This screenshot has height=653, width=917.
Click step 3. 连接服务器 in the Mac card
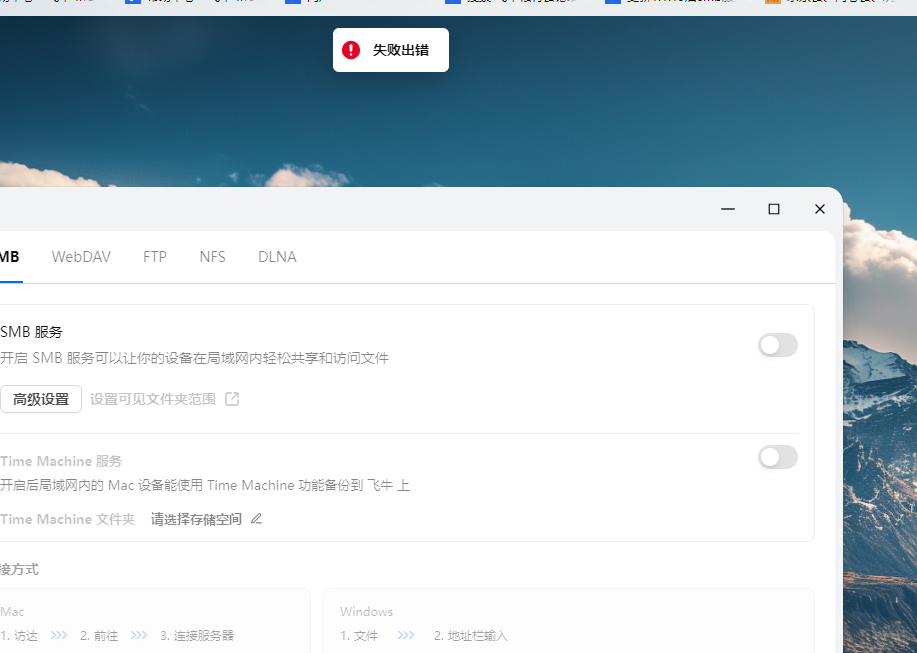[x=195, y=634]
